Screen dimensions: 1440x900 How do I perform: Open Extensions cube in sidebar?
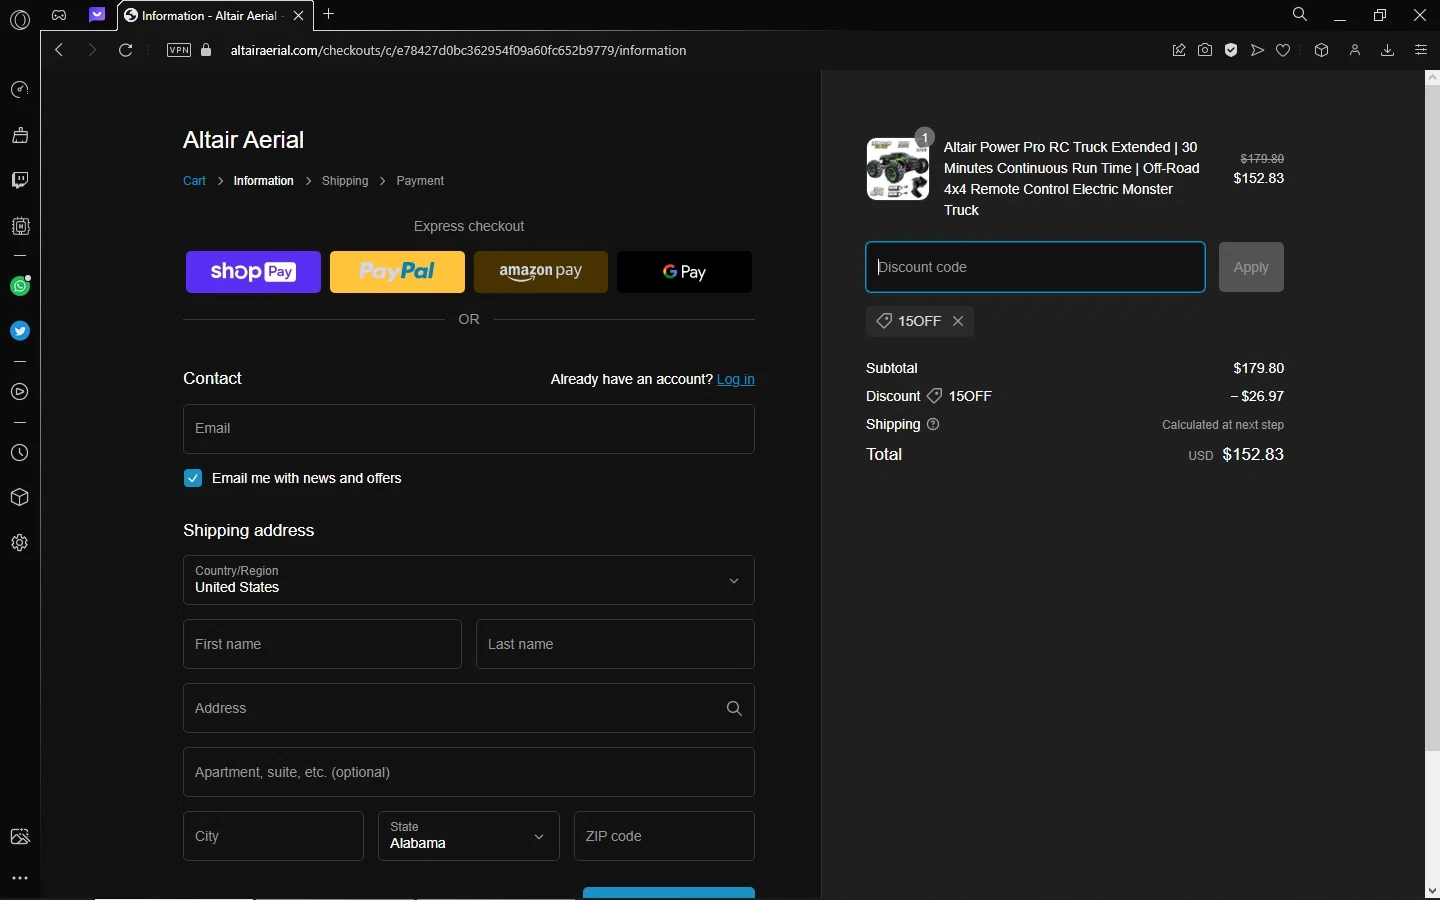point(20,498)
